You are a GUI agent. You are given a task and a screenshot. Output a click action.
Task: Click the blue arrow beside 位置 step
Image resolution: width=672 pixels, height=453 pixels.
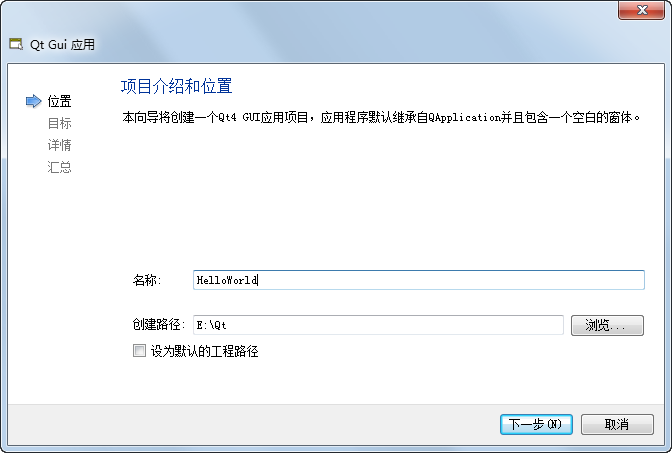pyautogui.click(x=33, y=101)
